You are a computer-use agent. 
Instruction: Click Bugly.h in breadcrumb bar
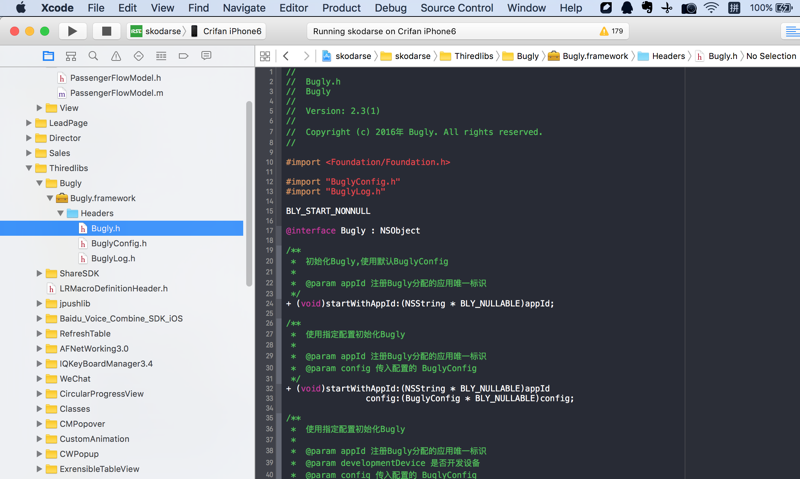(x=716, y=56)
